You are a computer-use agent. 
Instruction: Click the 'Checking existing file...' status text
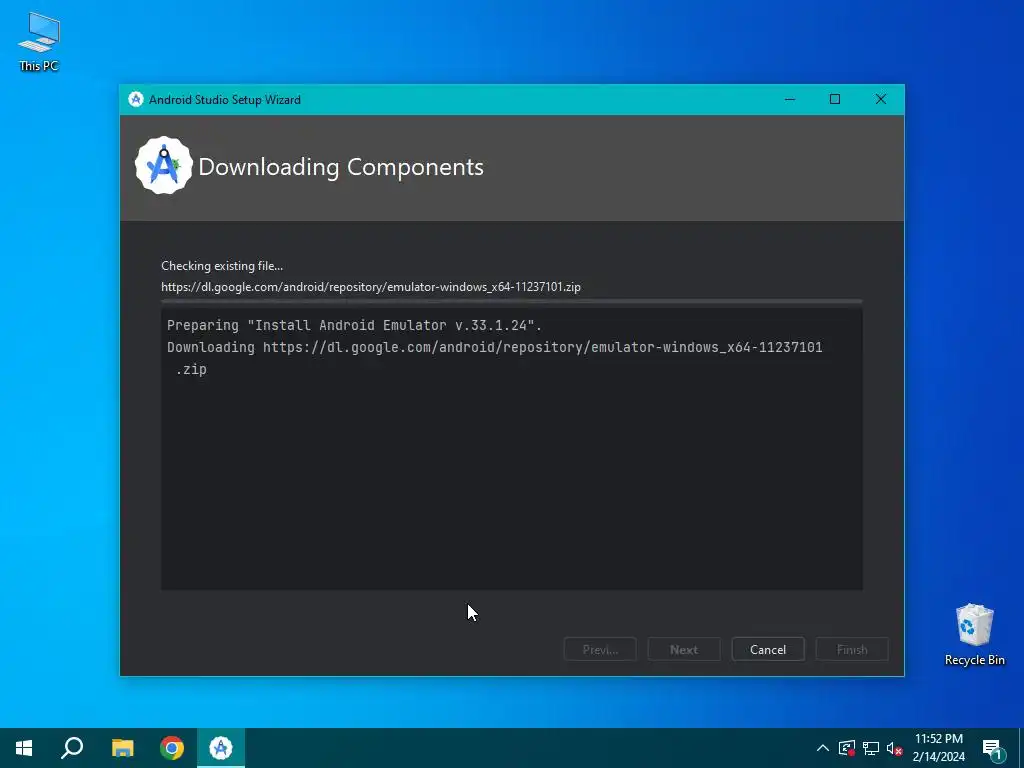pyautogui.click(x=222, y=266)
